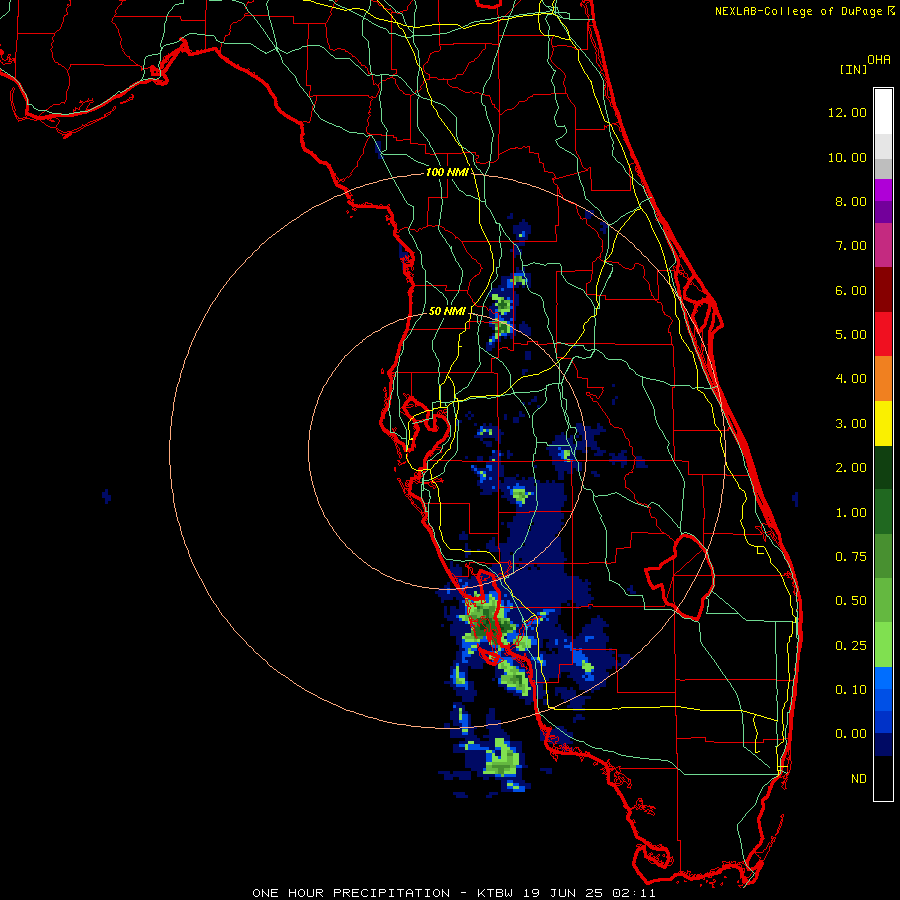Click the bright red swatch beside 5.00

[883, 334]
